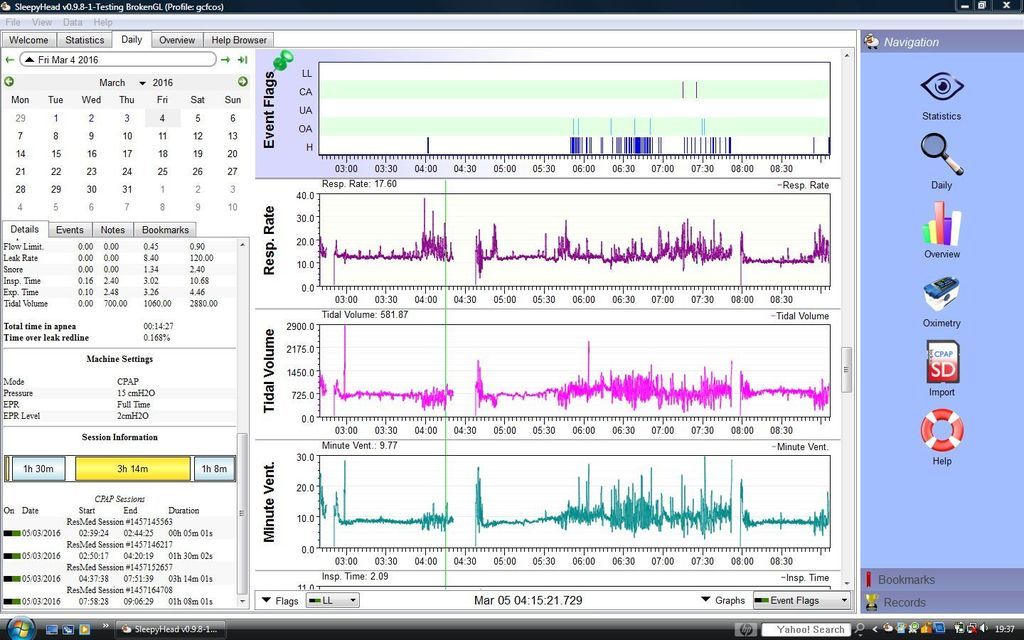Click the Yahoo! Search taskbar field
1024x640 pixels.
807,630
